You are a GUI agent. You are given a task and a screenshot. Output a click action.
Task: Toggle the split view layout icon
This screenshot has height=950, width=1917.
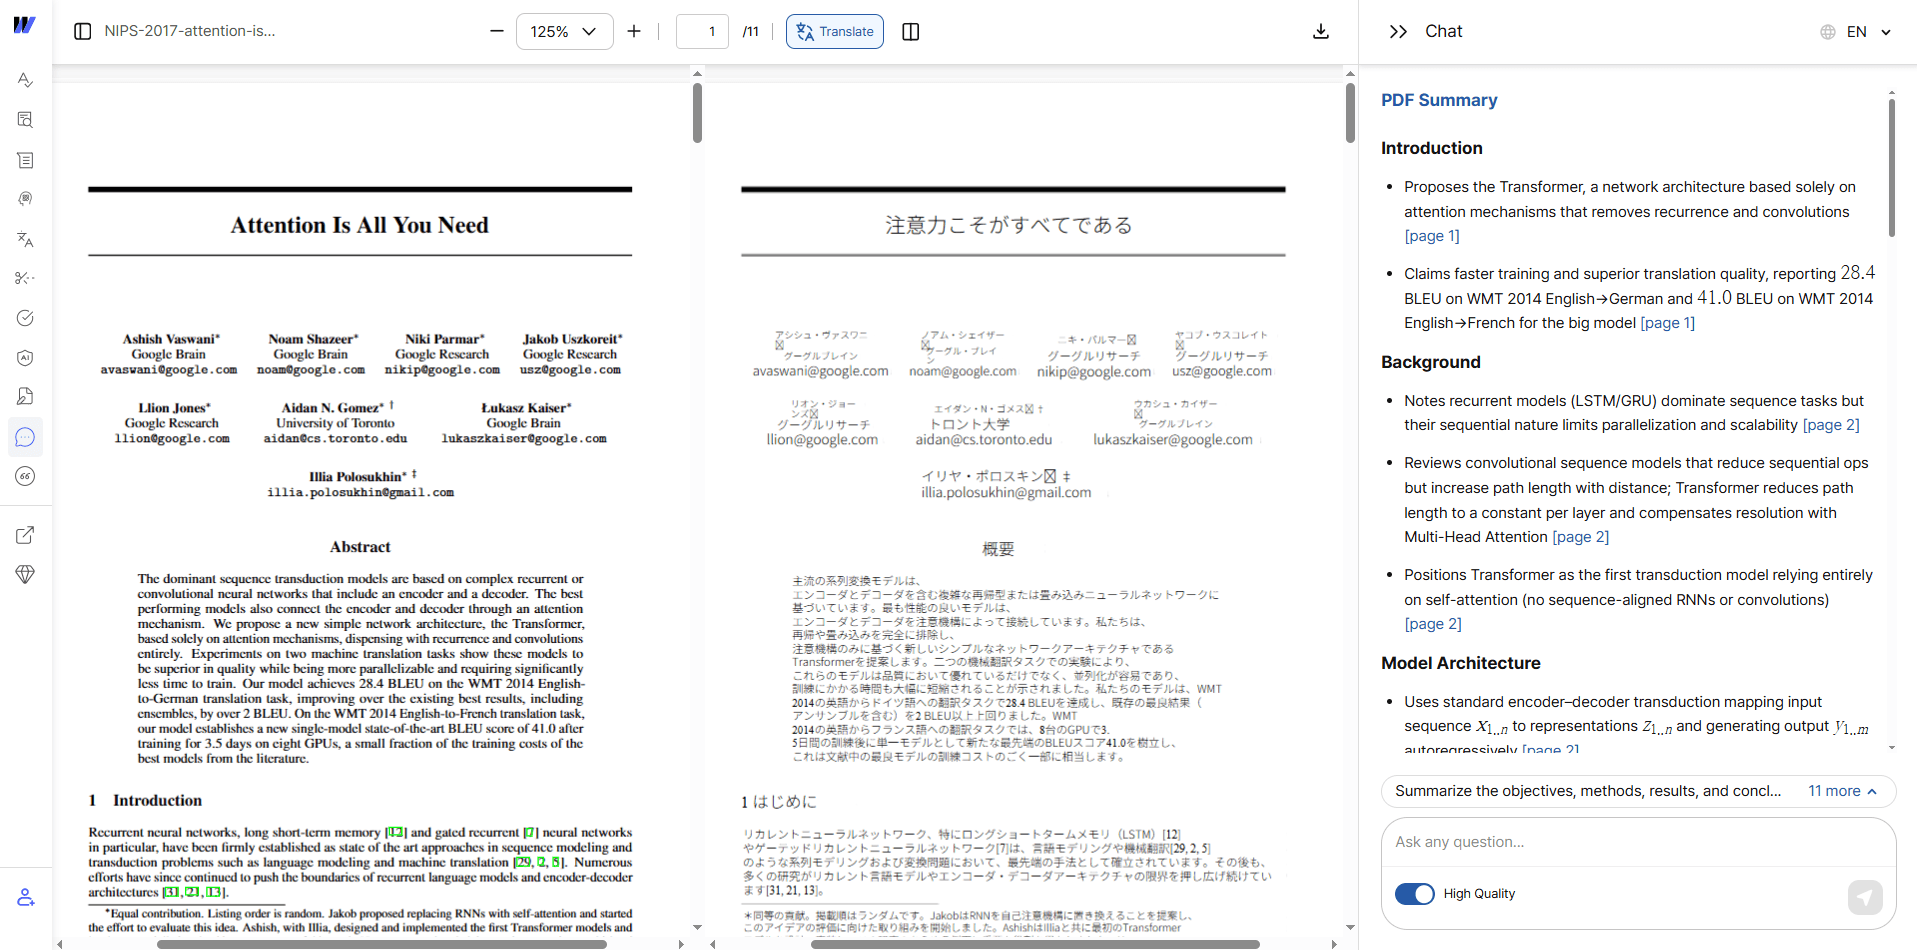click(x=910, y=31)
